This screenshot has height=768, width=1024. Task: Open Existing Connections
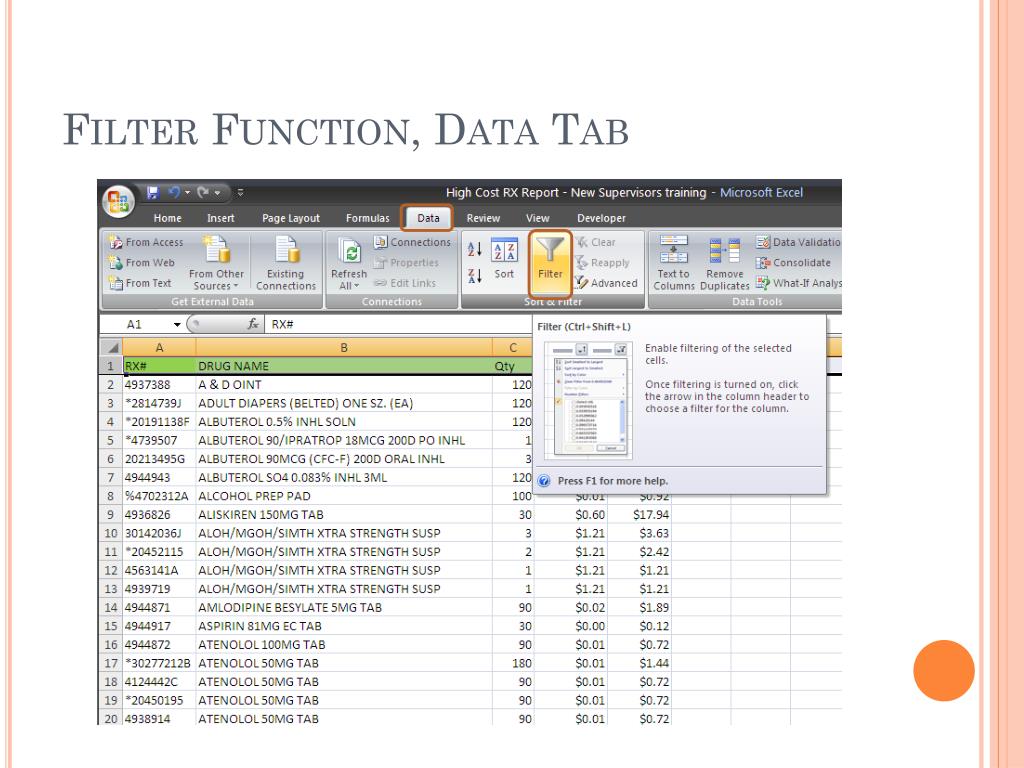click(x=286, y=263)
